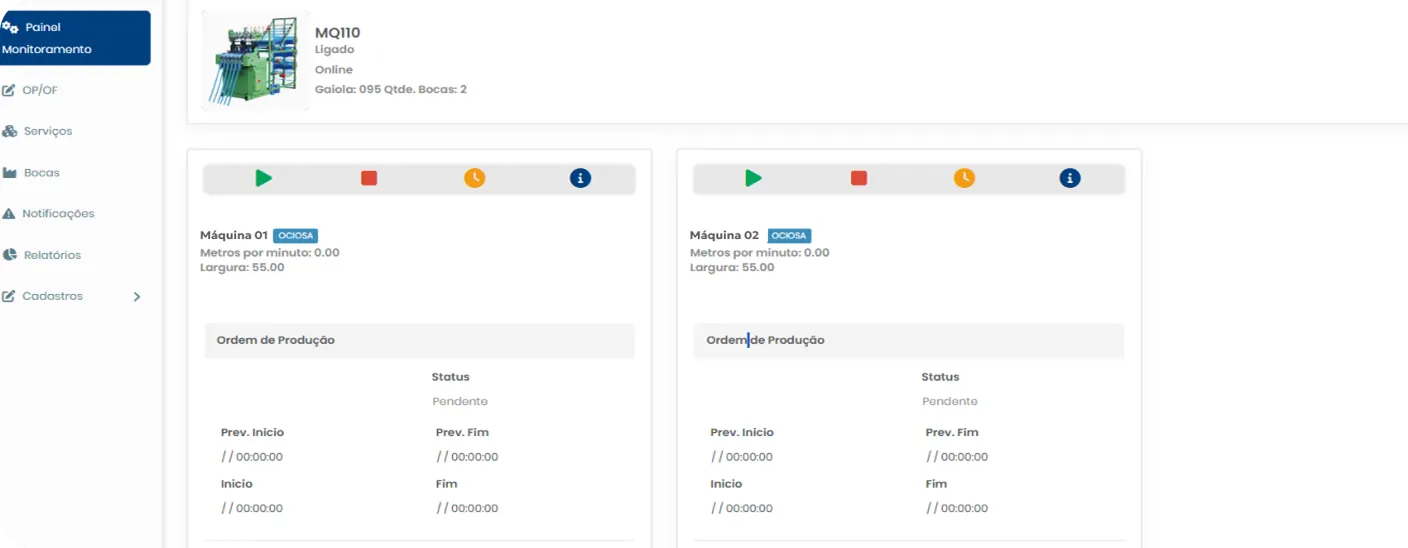Screen dimensions: 1408x548
Task: Open the Painel Monitoramento menu item
Action: pos(74,38)
